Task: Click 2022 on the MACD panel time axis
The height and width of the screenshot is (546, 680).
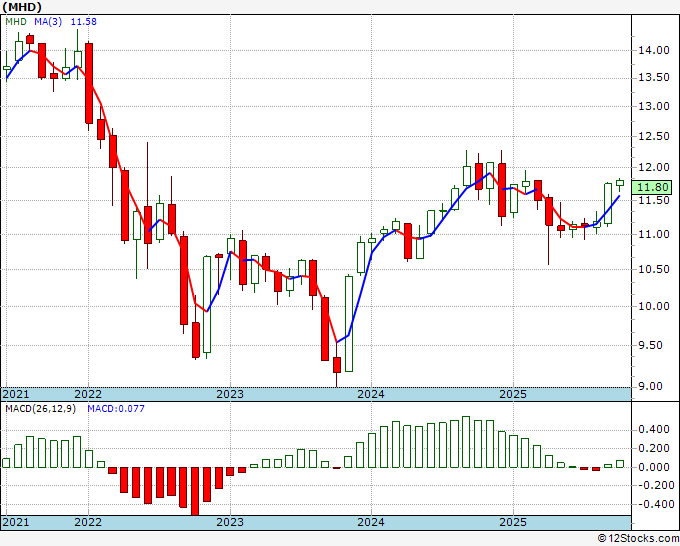Action: (88, 522)
